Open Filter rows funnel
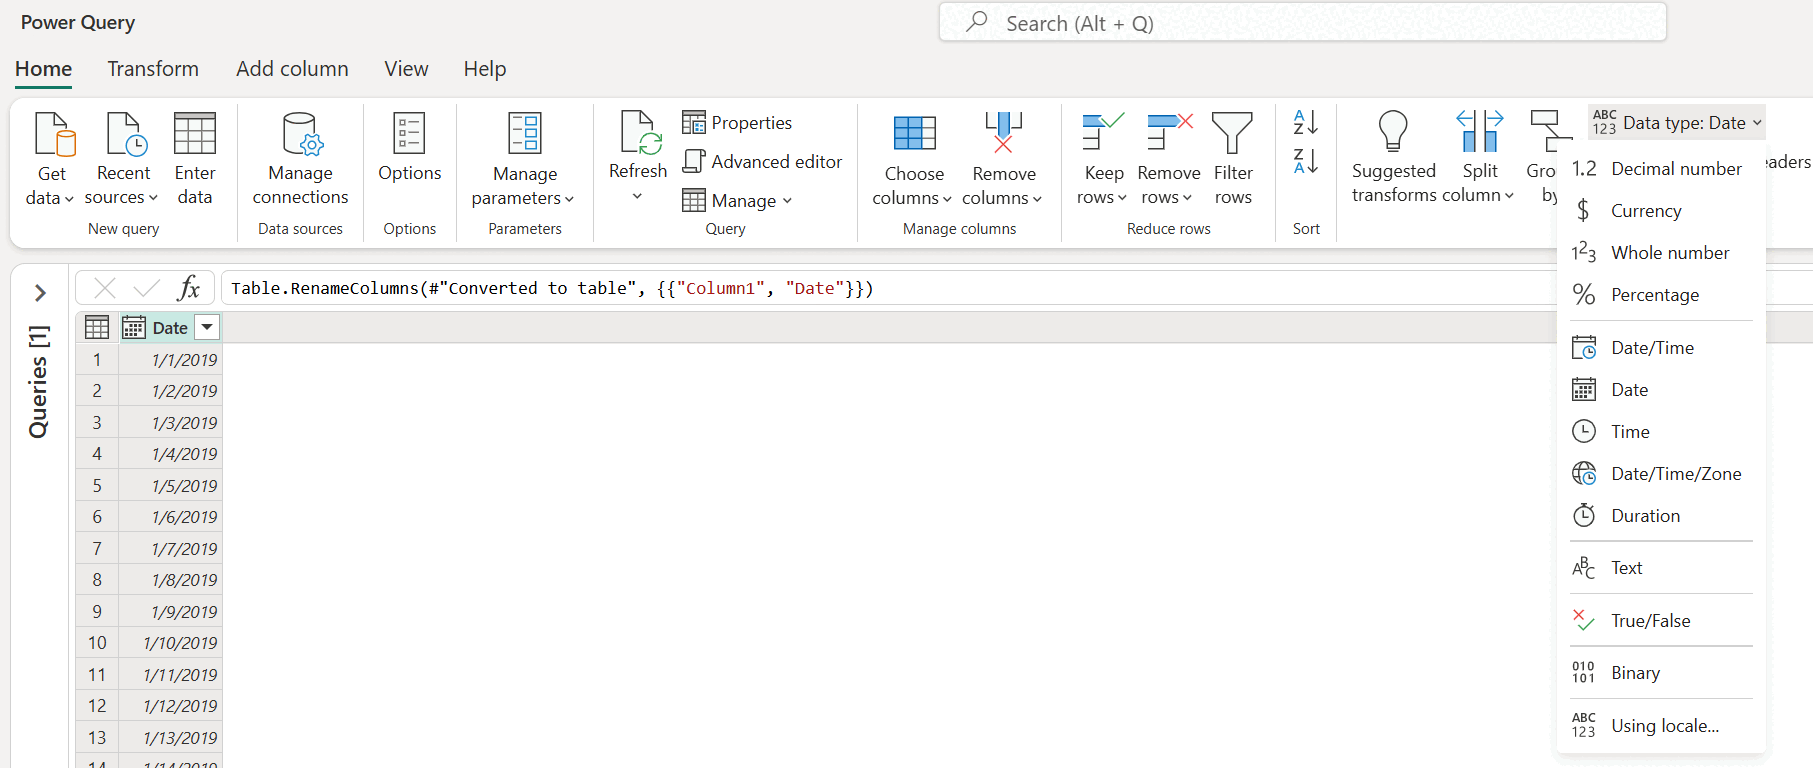 pos(1232,133)
